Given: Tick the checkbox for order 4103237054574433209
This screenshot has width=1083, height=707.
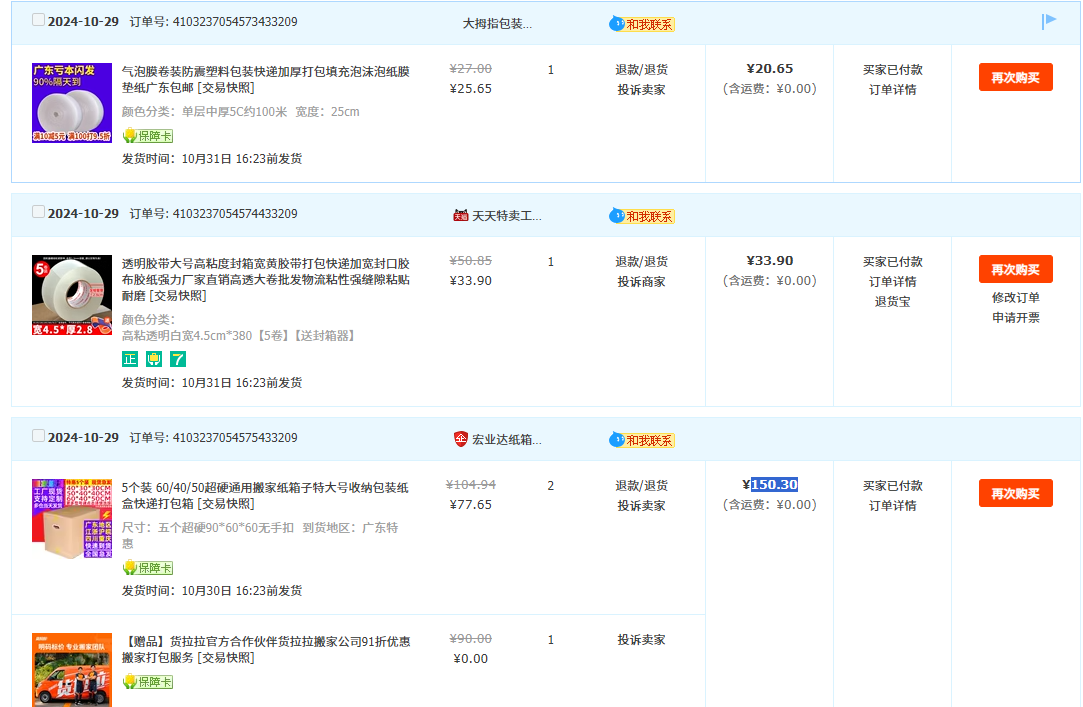Looking at the screenshot, I should pos(38,212).
